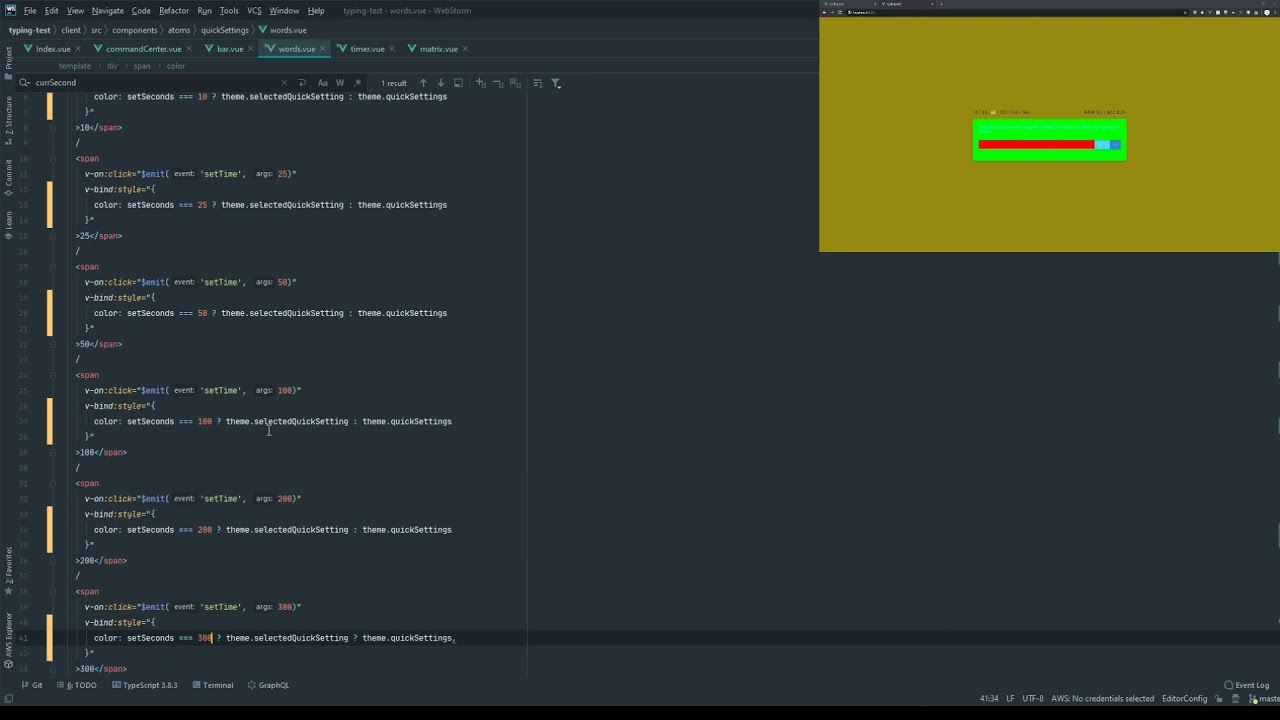Viewport: 1280px width, 720px height.
Task: Switch to the bar.vue editor tab
Action: [x=230, y=49]
